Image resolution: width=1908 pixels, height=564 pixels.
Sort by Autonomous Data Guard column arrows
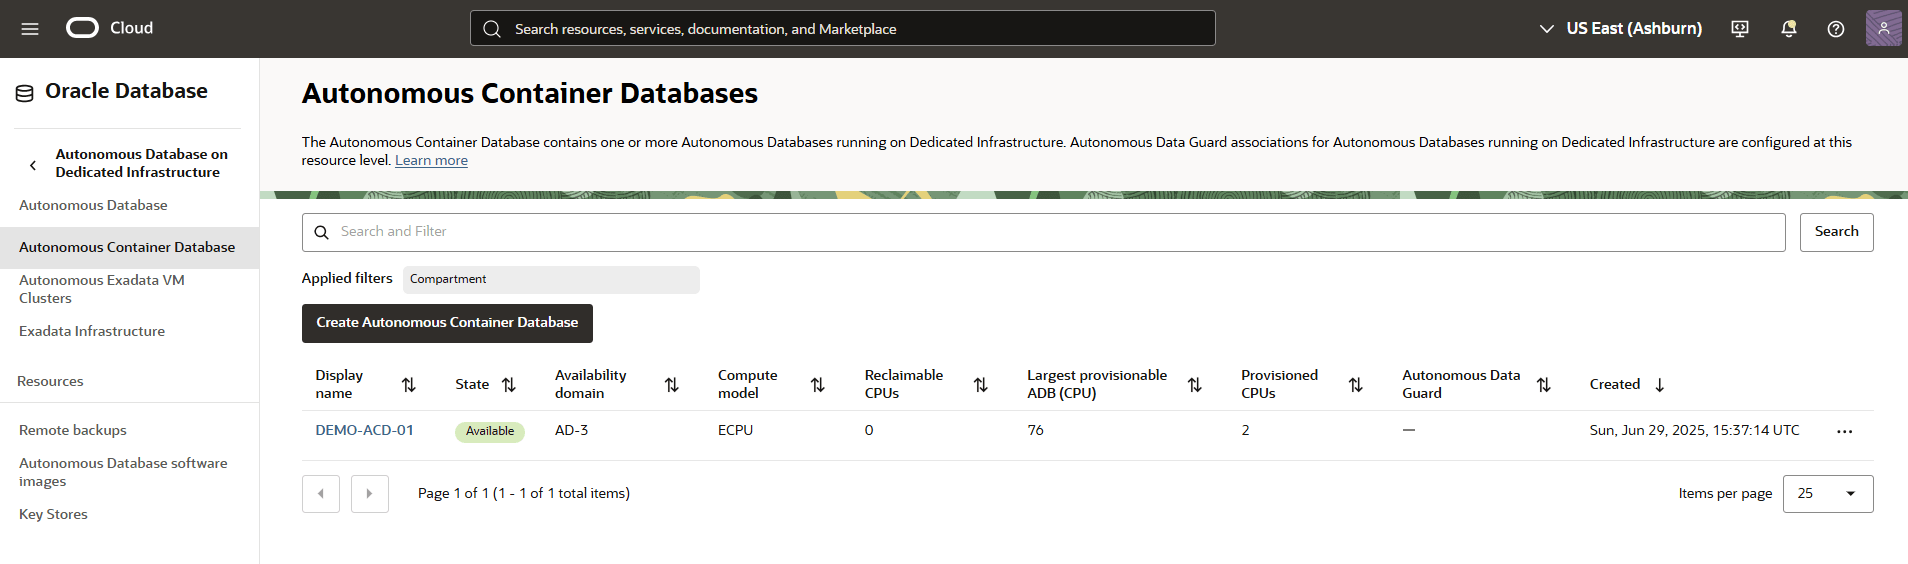point(1543,385)
